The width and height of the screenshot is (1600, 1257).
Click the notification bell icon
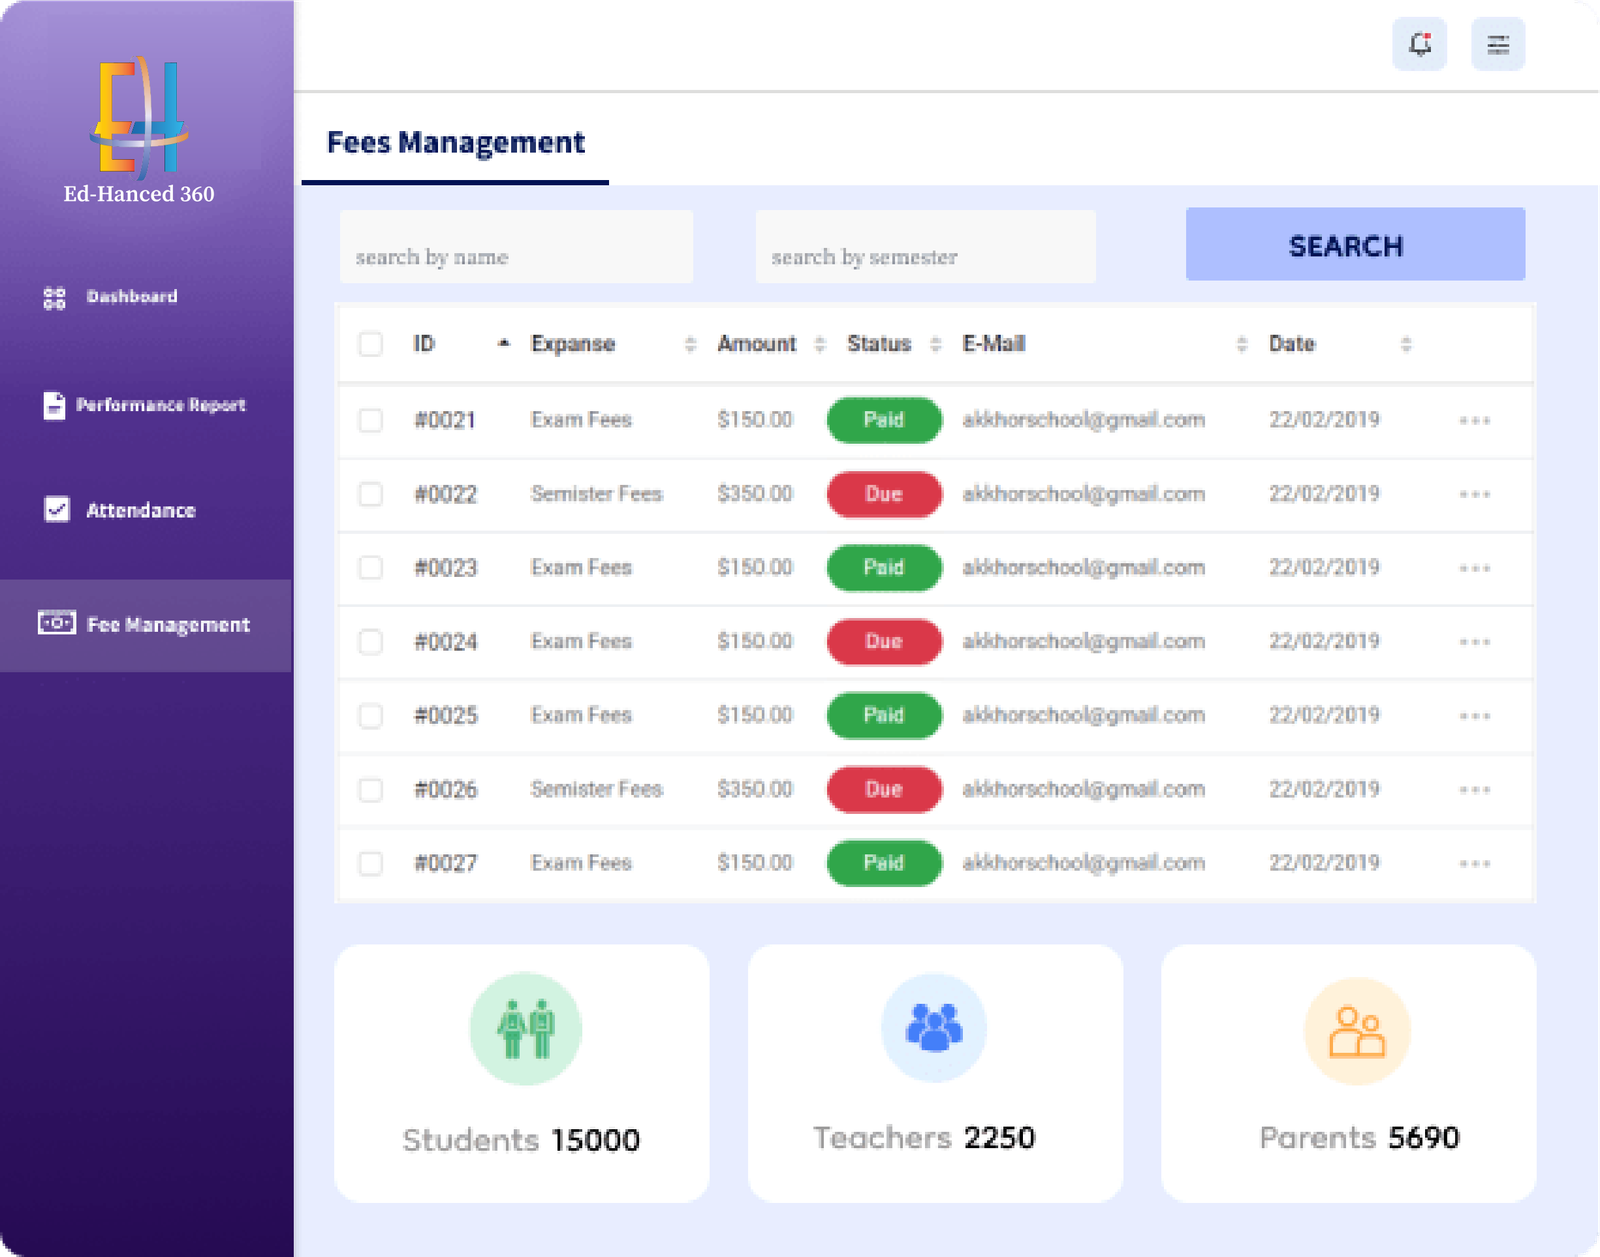[1419, 44]
